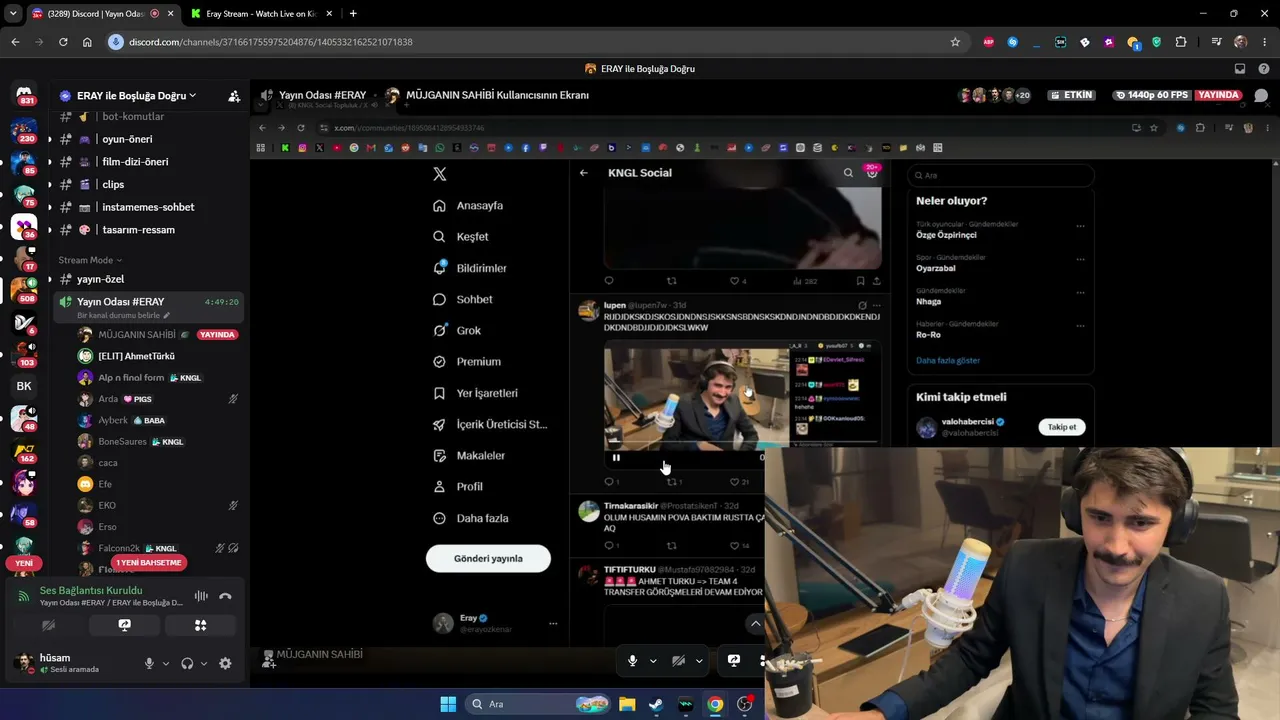Open Chrome extensions puzzle icon
The image size is (1280, 720).
coord(1181,42)
